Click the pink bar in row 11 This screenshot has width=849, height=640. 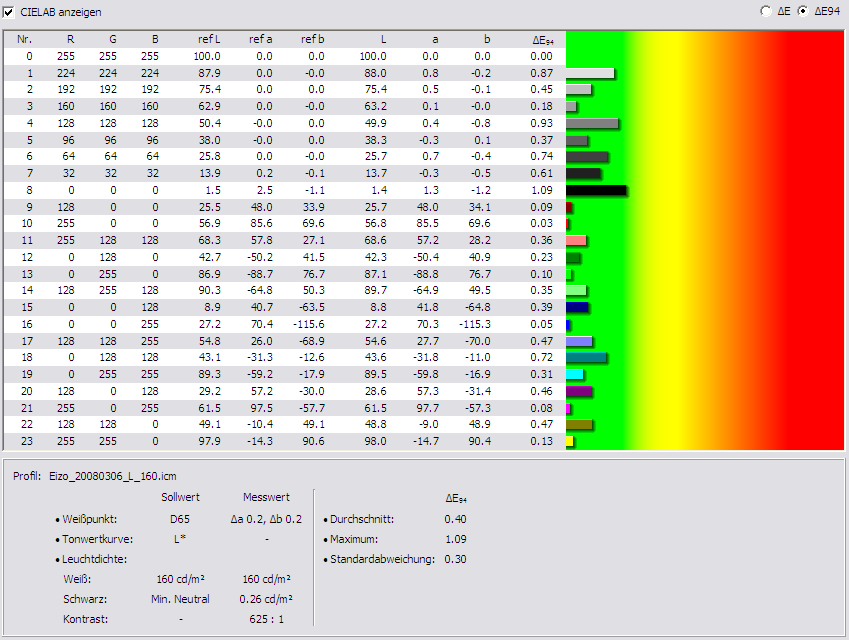pyautogui.click(x=575, y=240)
